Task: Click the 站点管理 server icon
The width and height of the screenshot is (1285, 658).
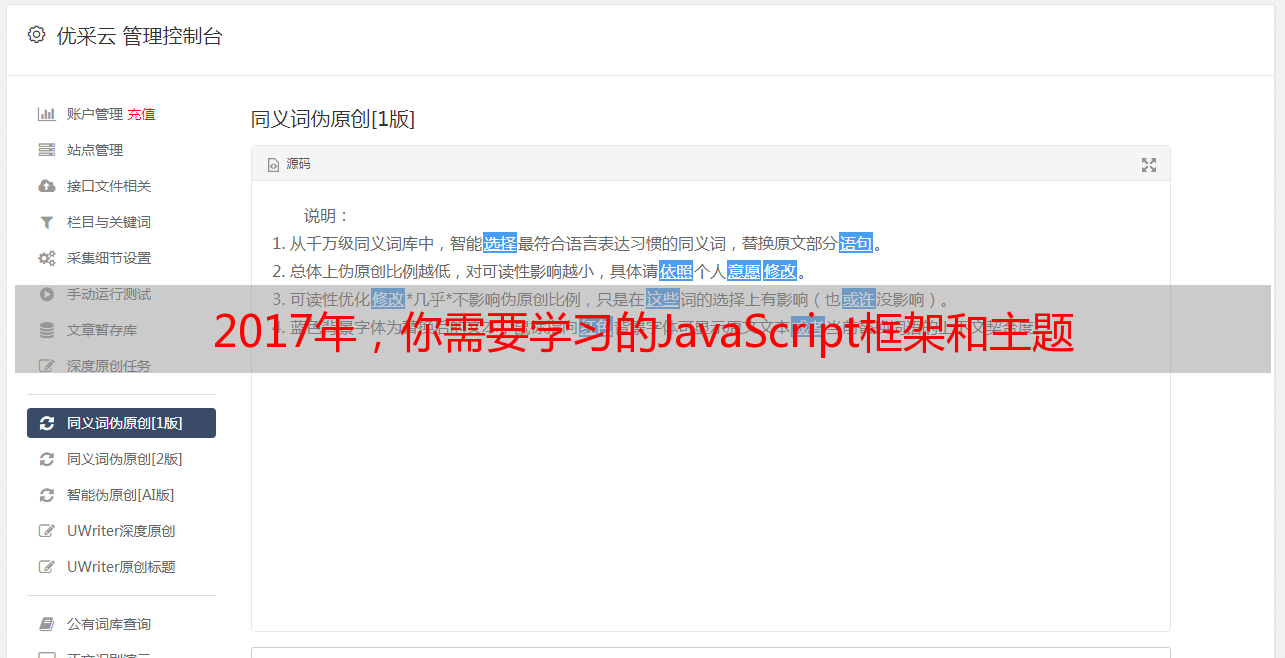Action: pos(46,150)
